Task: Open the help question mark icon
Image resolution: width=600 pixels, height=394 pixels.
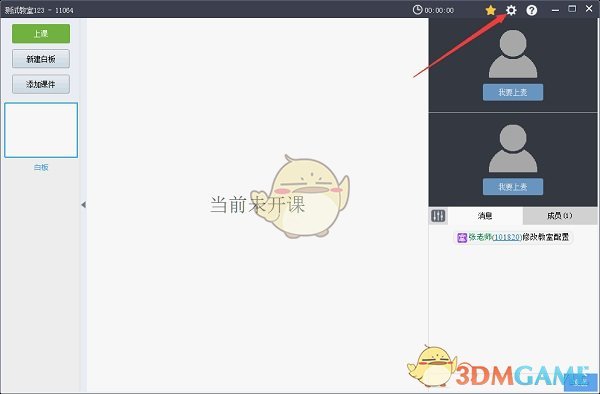Action: click(532, 10)
